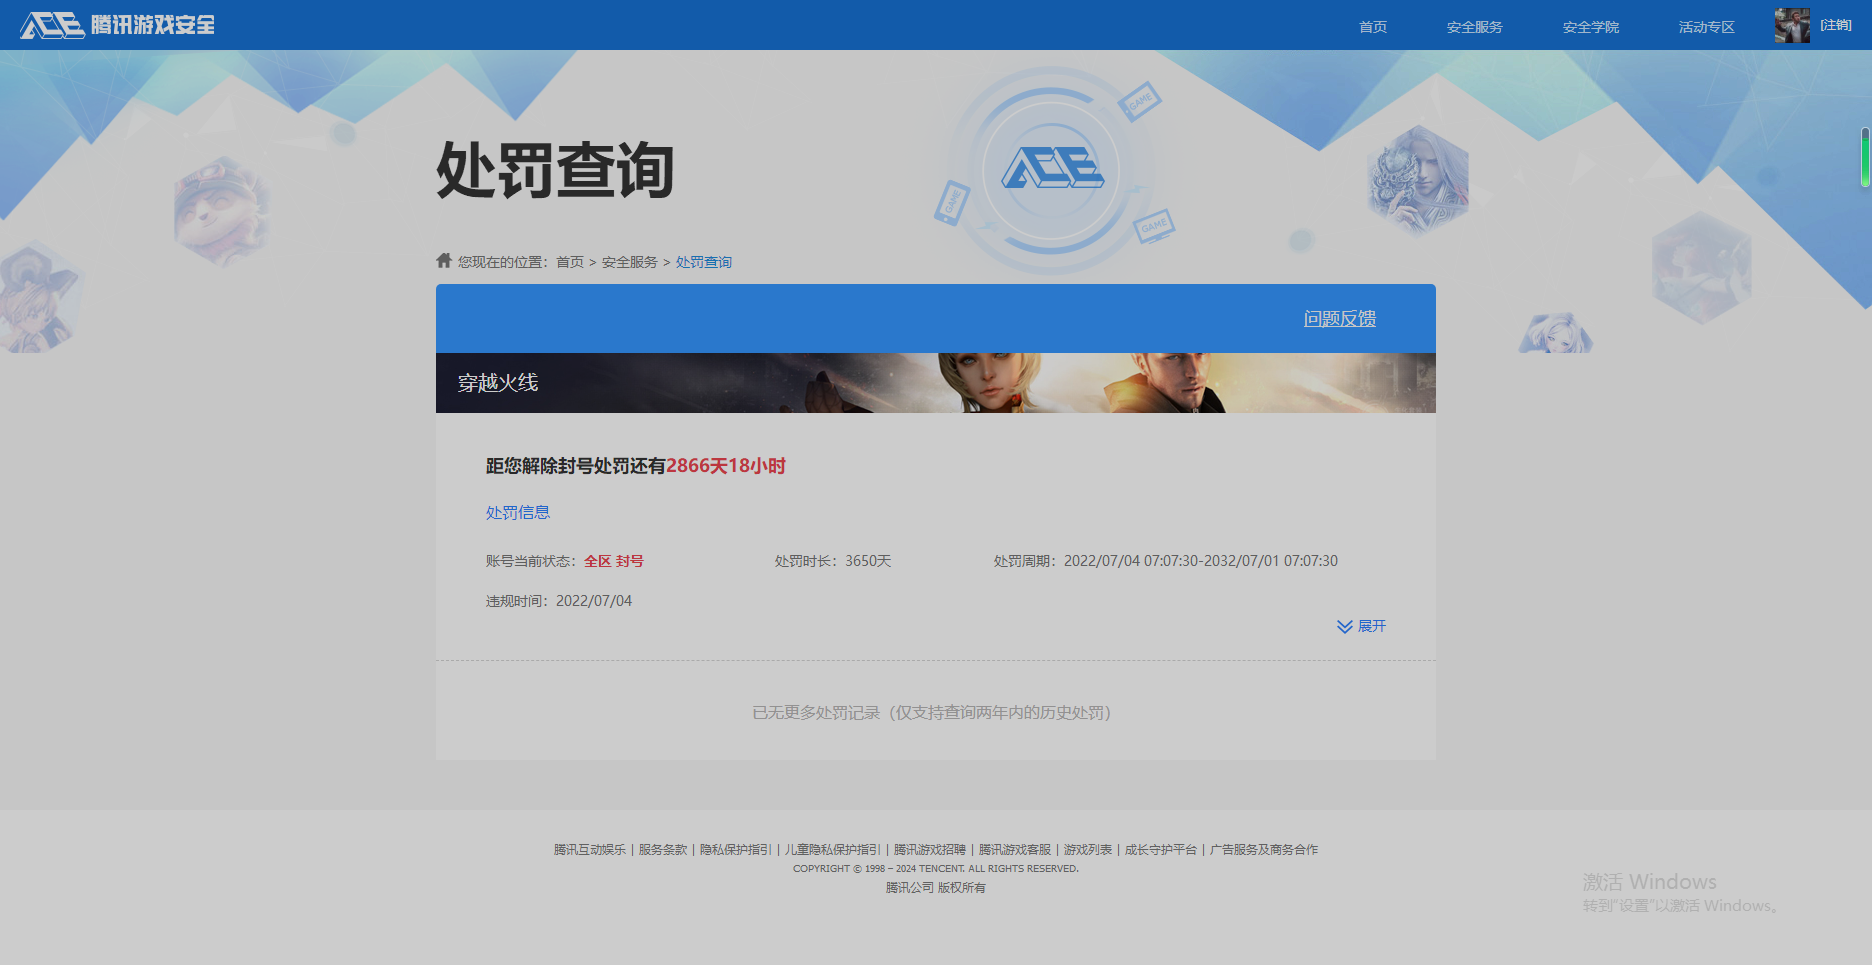Expand punishment details with 展开

coord(1371,626)
